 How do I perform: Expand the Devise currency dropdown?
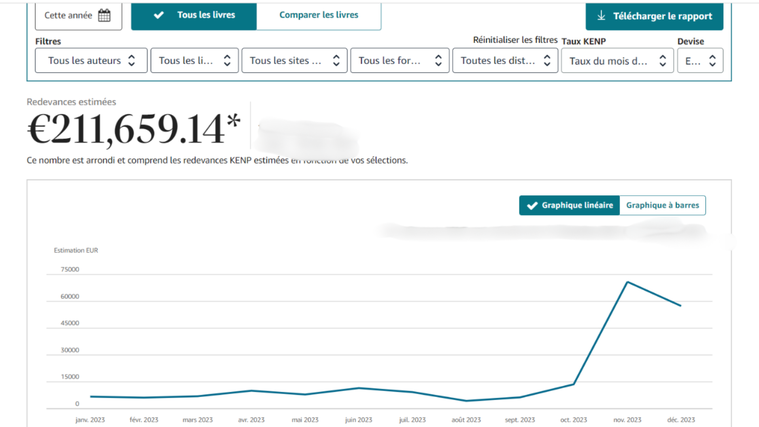point(700,61)
